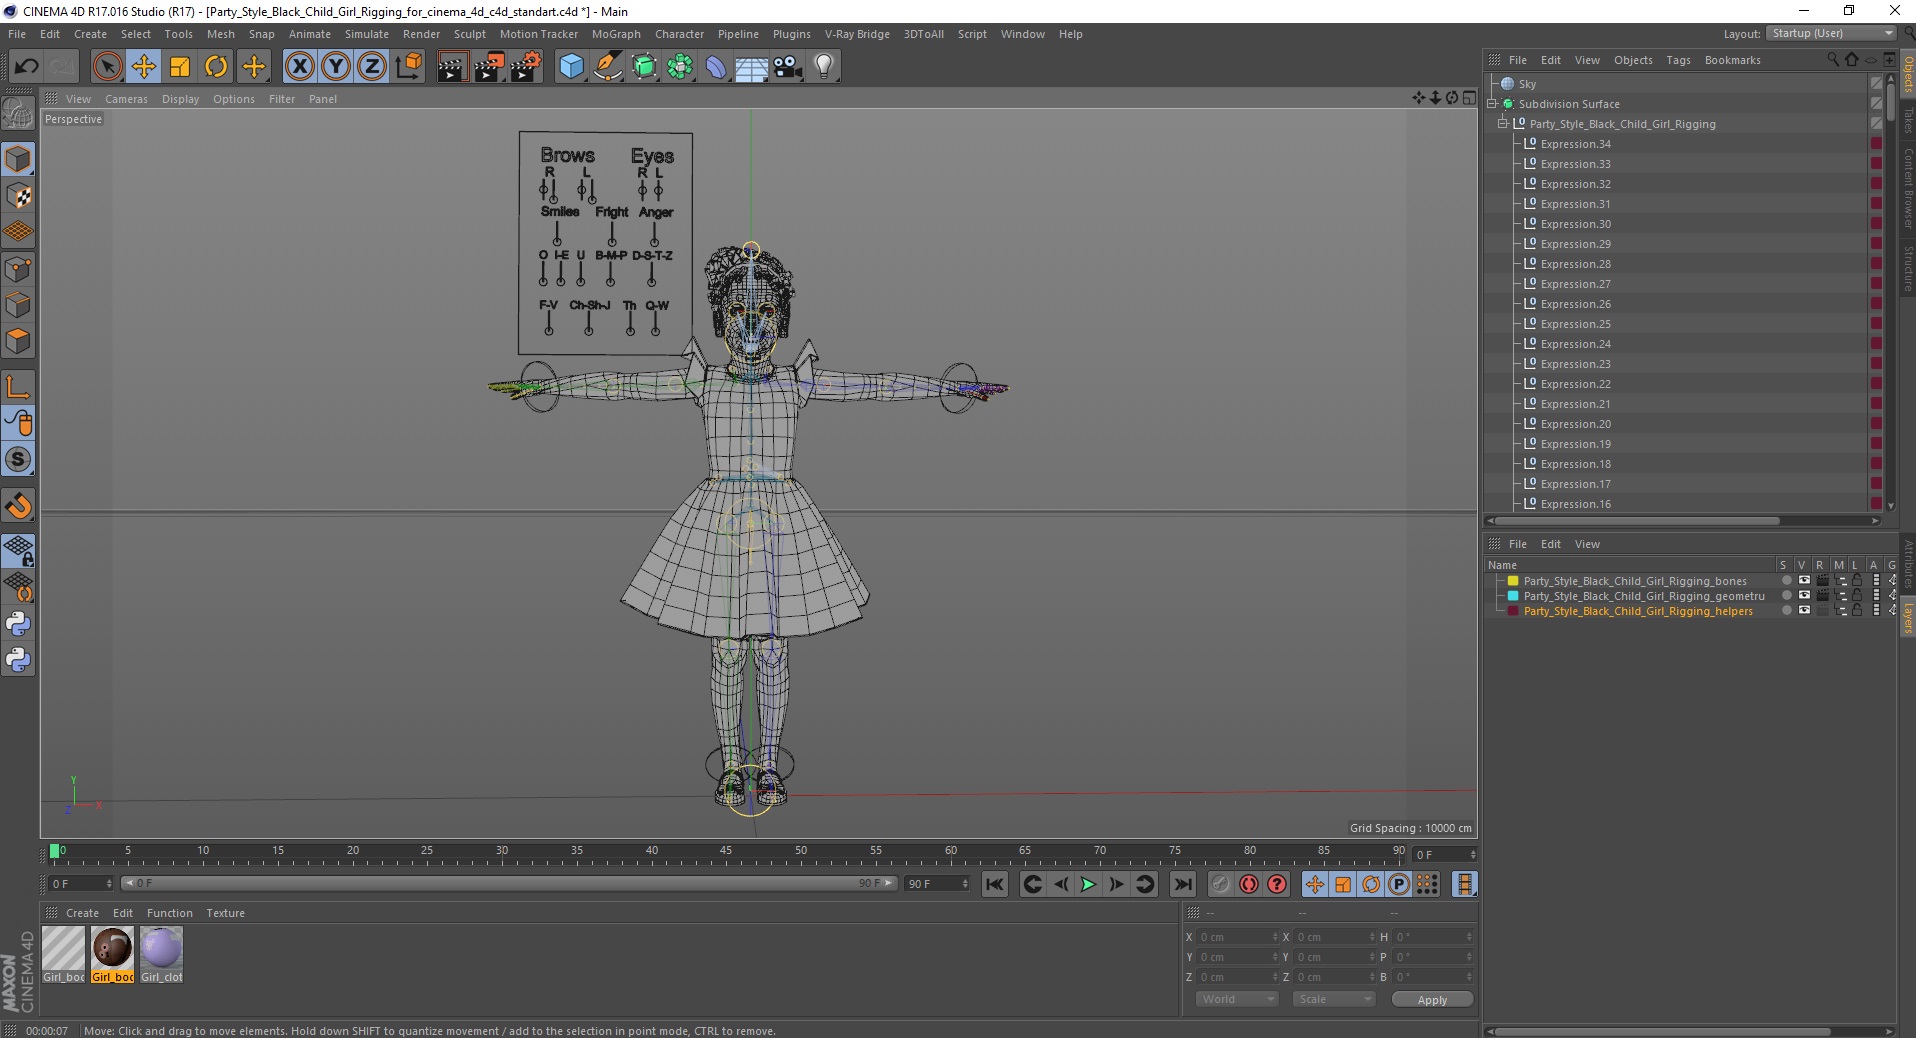Open the Layout dropdown Startup (User)
Screen dimensions: 1916x1038
1831,33
